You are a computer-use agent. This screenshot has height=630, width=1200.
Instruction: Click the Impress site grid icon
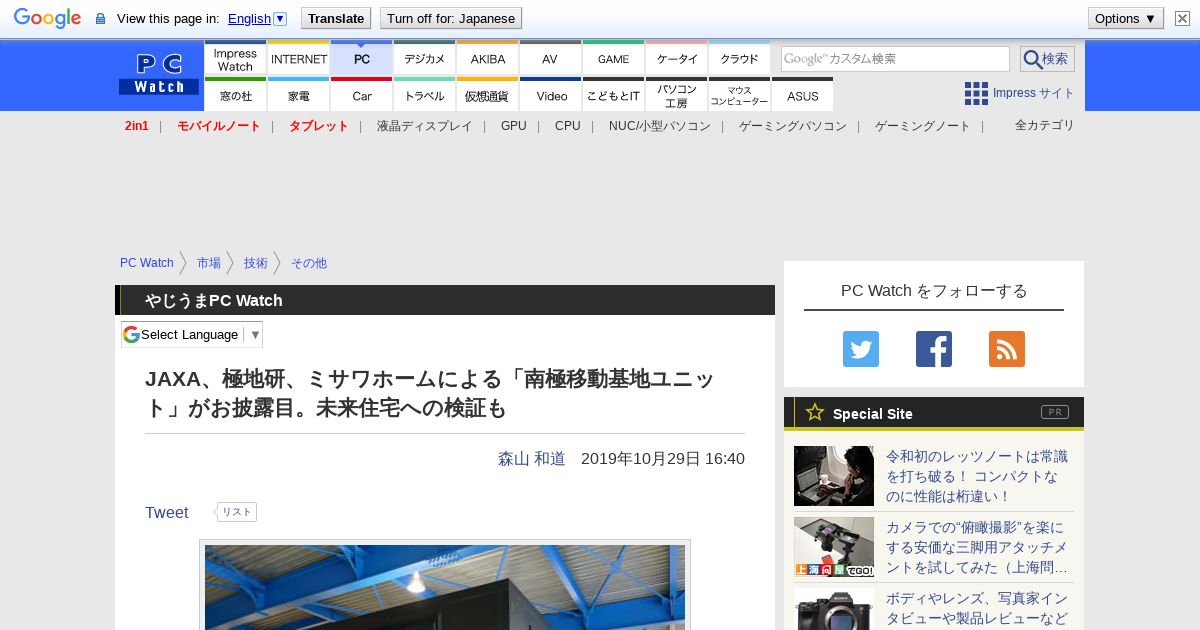[976, 93]
